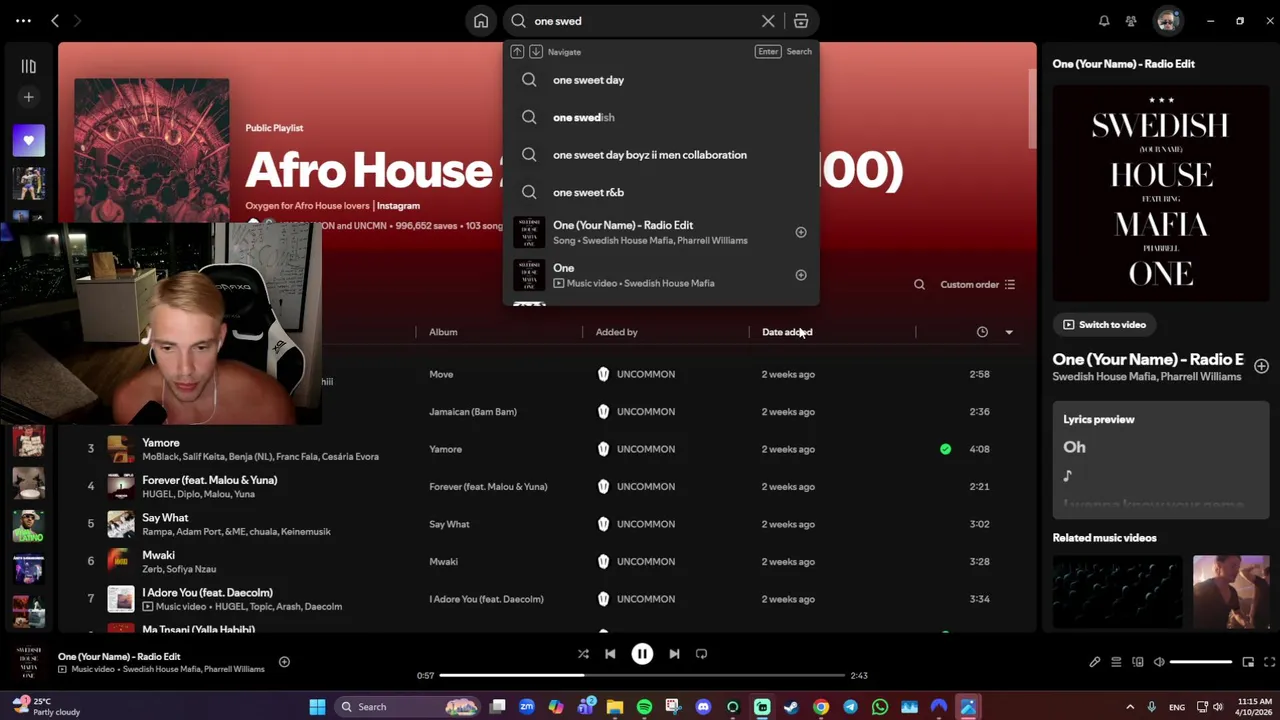Click 'I Adore You (feat. Daecolm)' track title
The height and width of the screenshot is (720, 1280).
click(207, 593)
